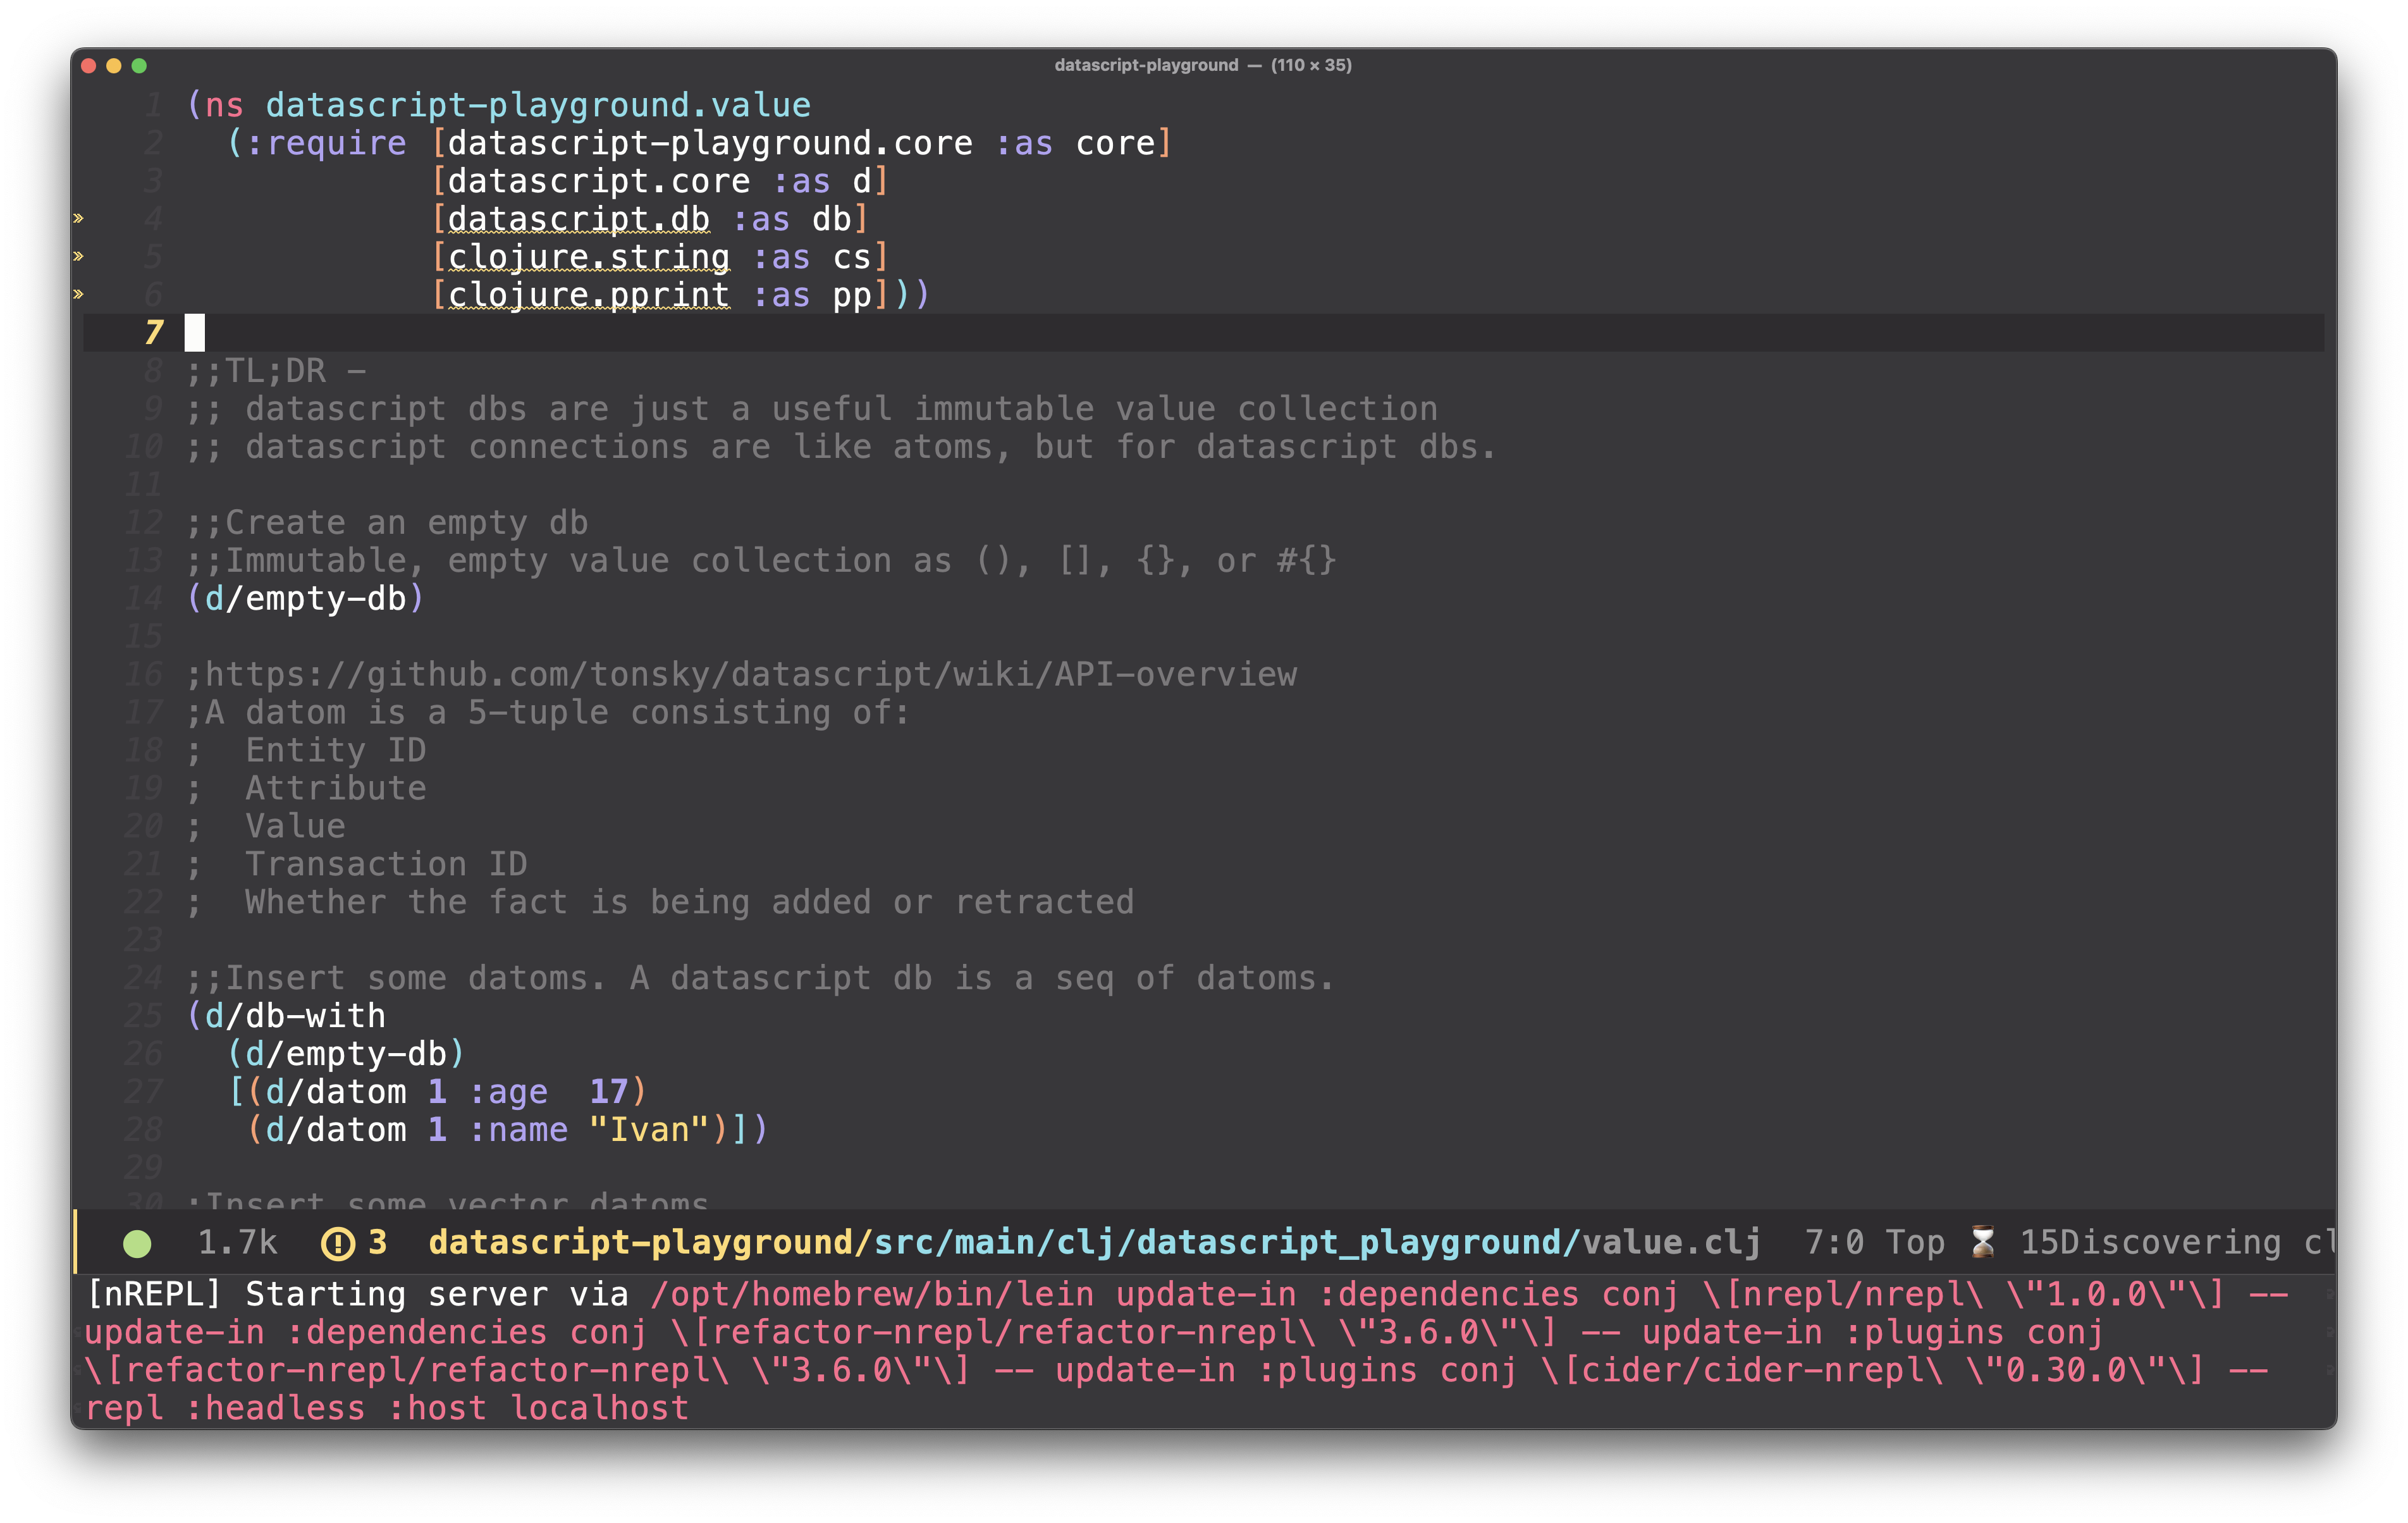
Task: Click the underlined datascript.db require
Action: click(578, 219)
